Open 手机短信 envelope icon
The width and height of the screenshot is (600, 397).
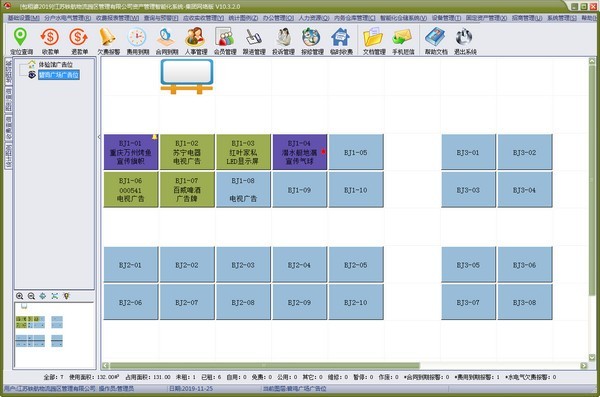pyautogui.click(x=403, y=41)
